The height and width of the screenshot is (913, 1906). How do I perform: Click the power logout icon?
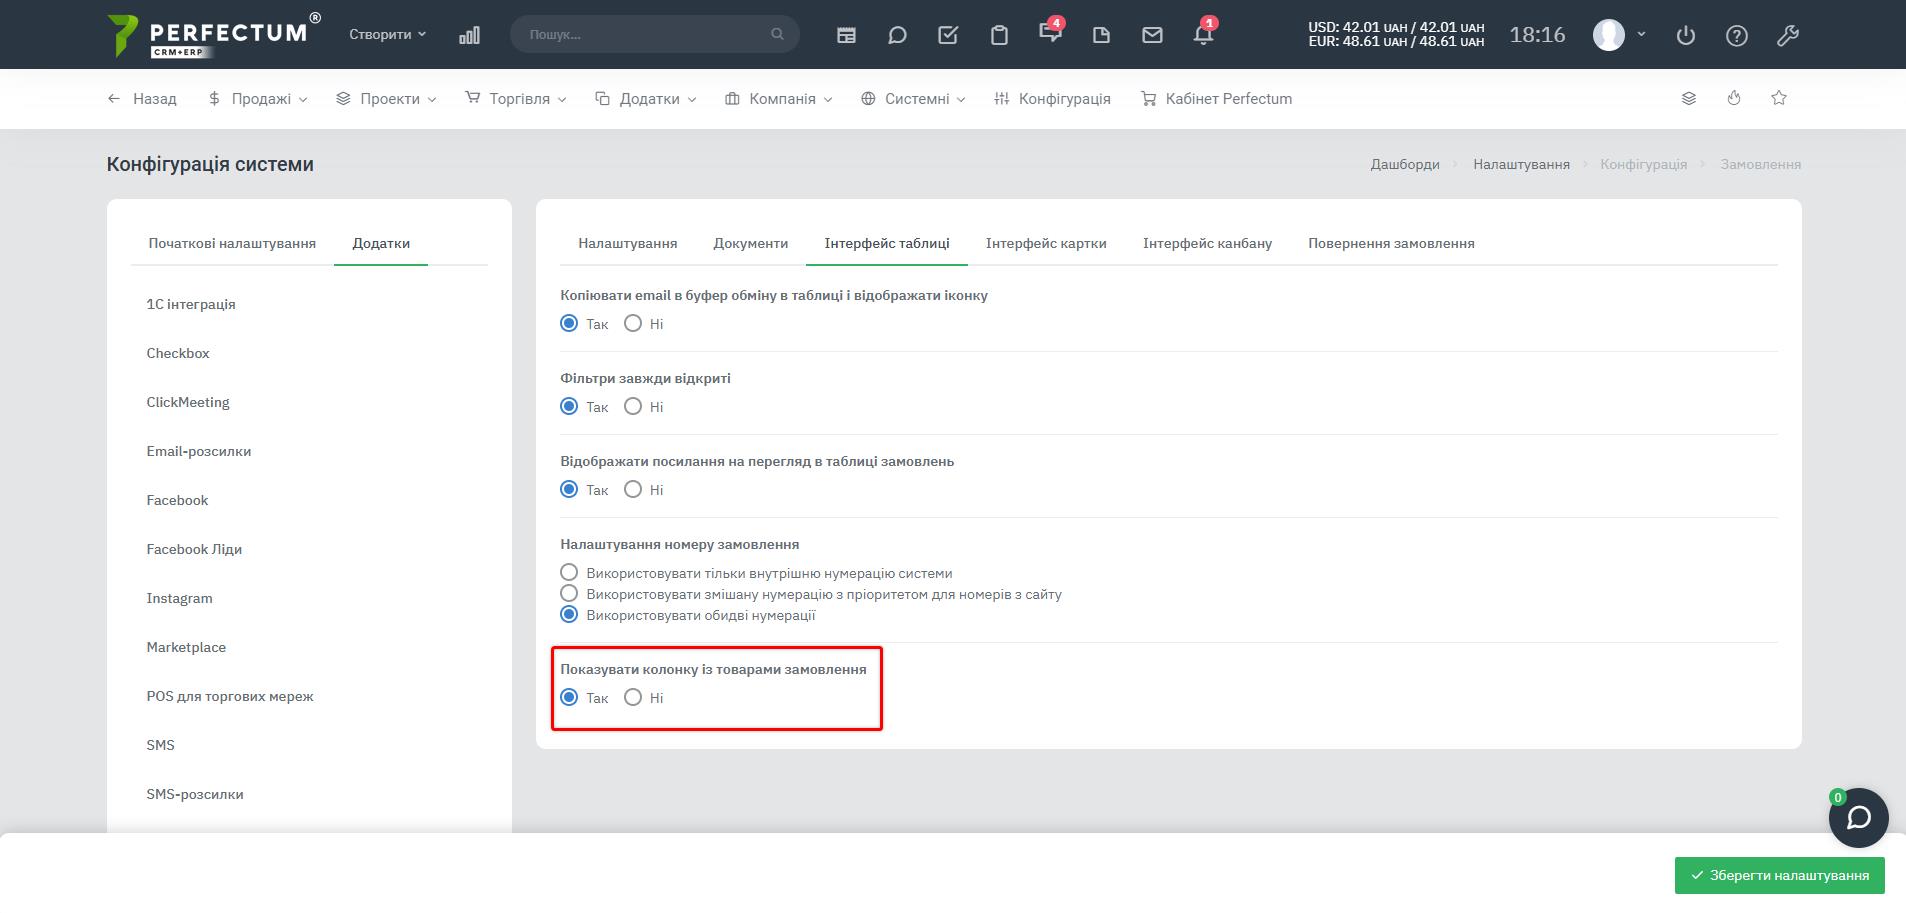1686,35
